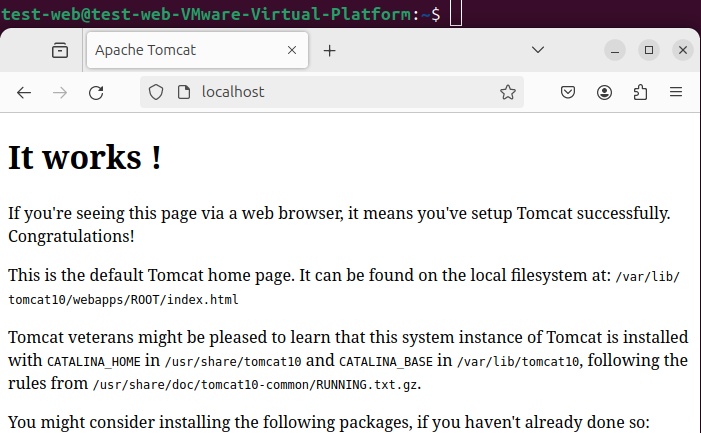
Task: Click the terminal prompt behind Firefox
Action: (x=221, y=14)
